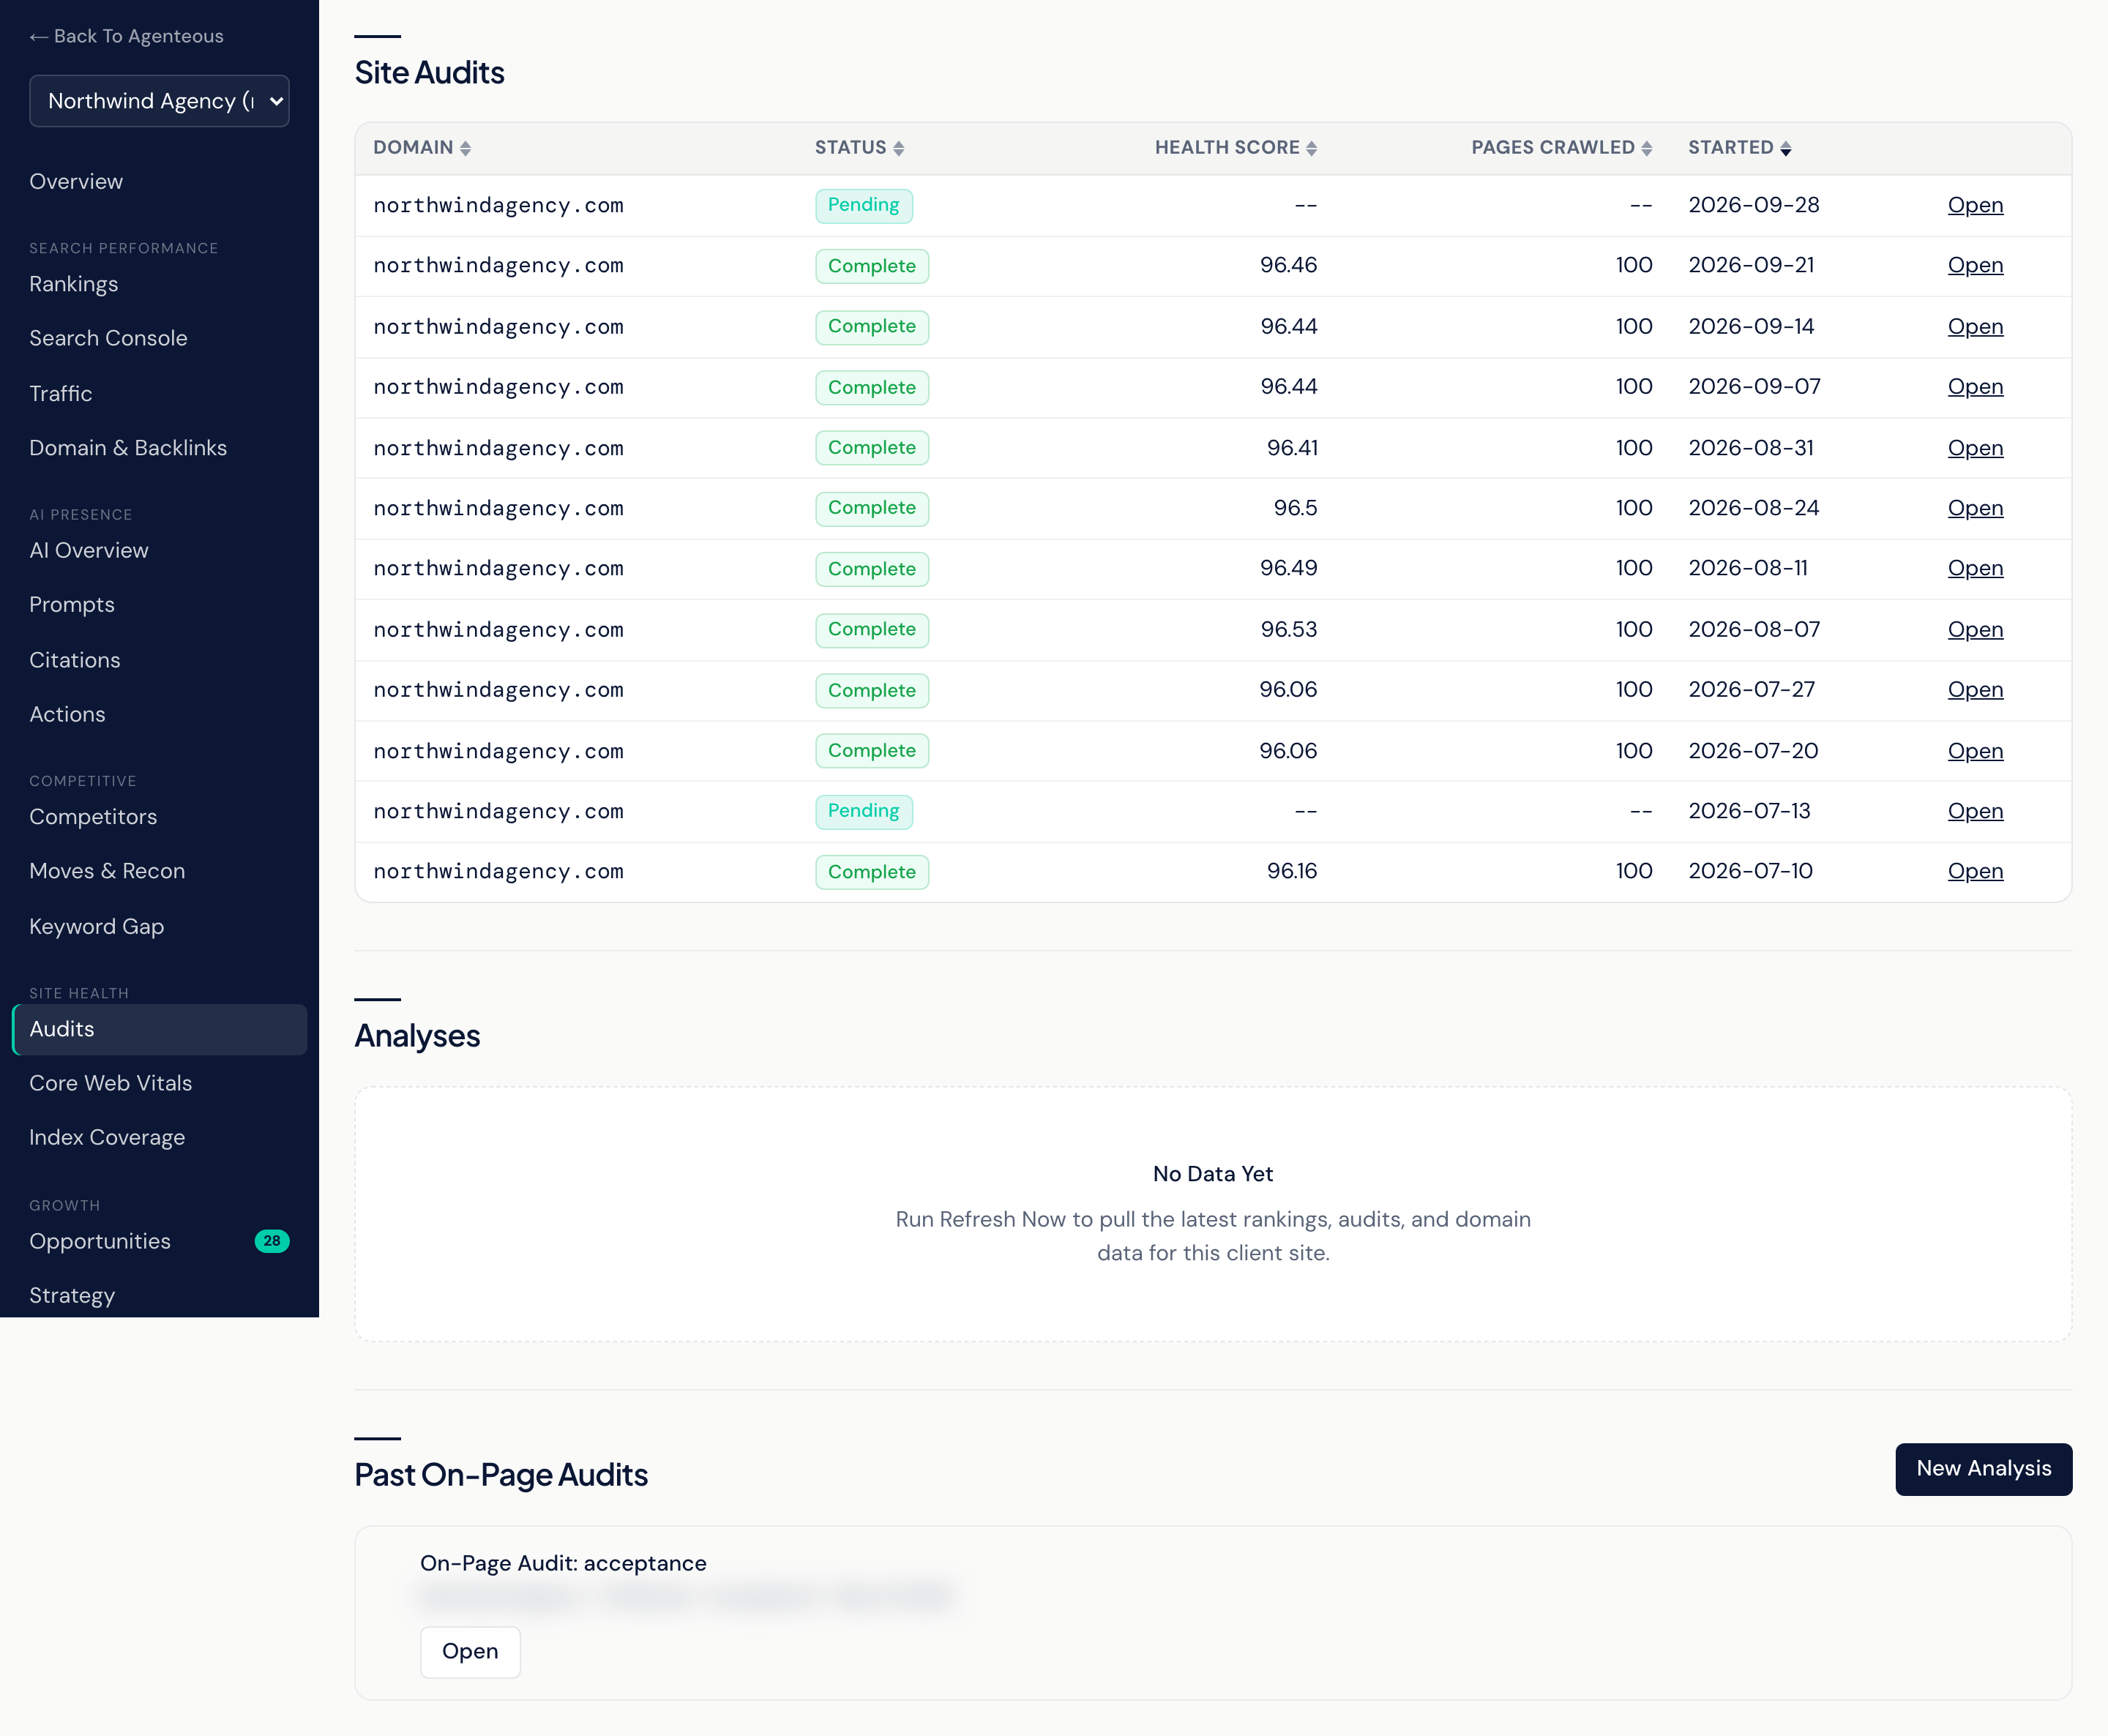Open the audit started 2026-08-31
Viewport: 2108px width, 1736px height.
(x=1975, y=448)
